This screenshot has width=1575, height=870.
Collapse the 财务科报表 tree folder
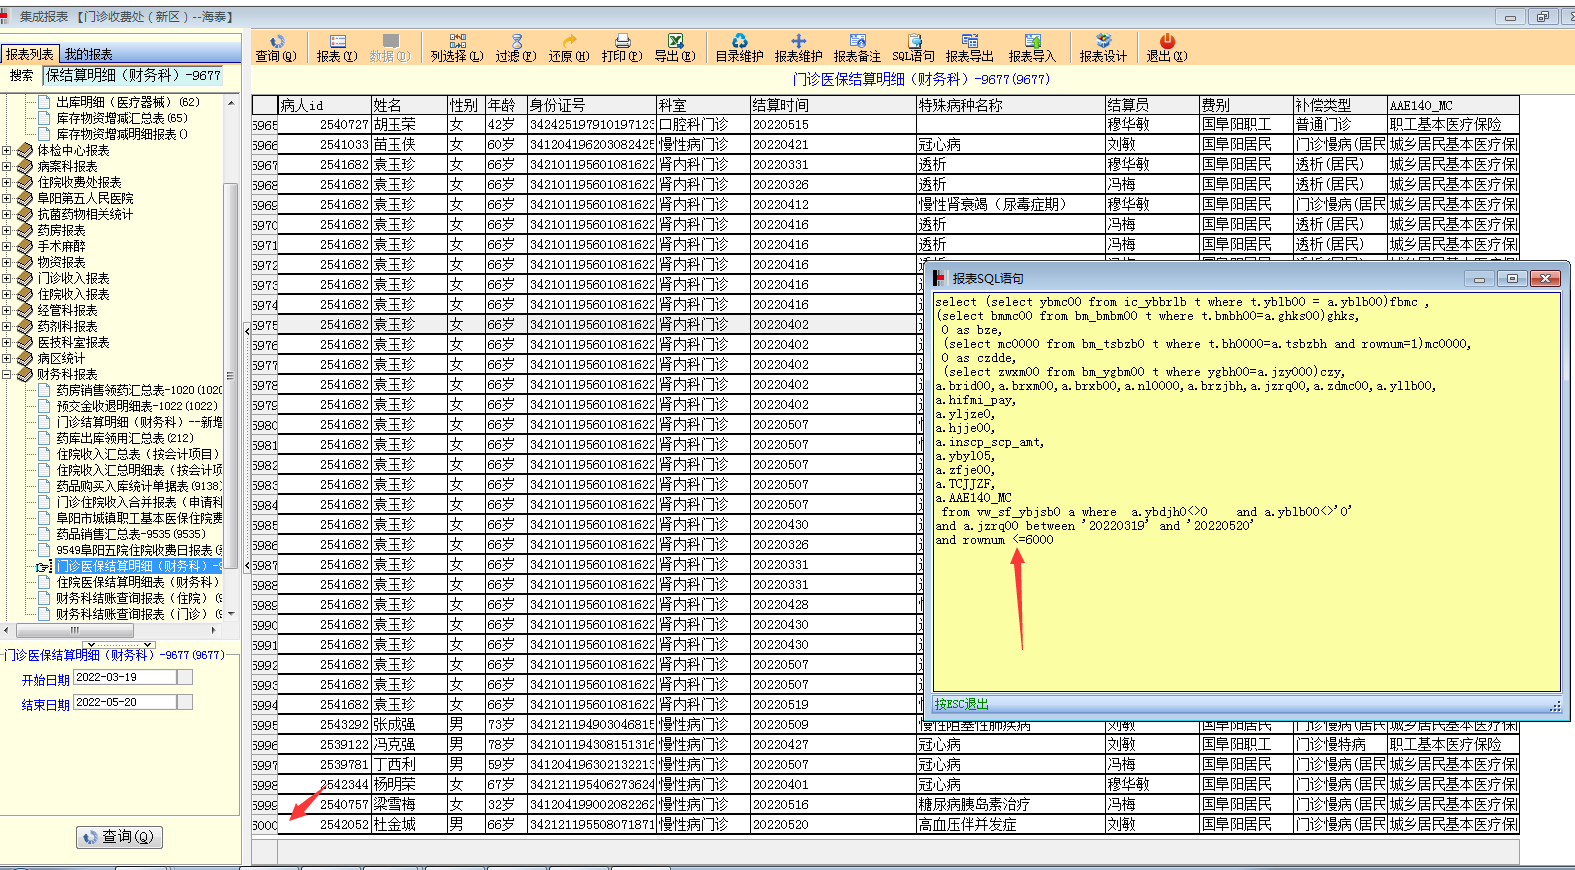(7, 374)
